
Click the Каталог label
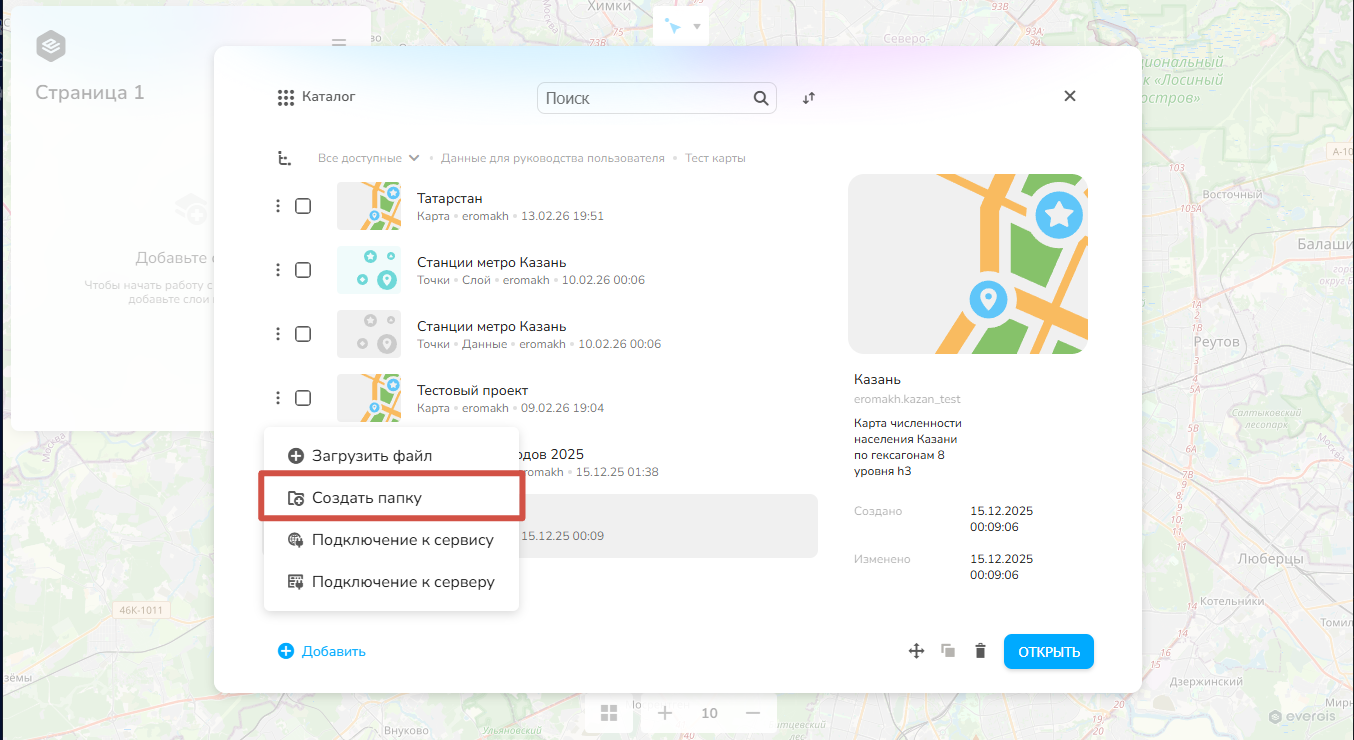(x=329, y=97)
